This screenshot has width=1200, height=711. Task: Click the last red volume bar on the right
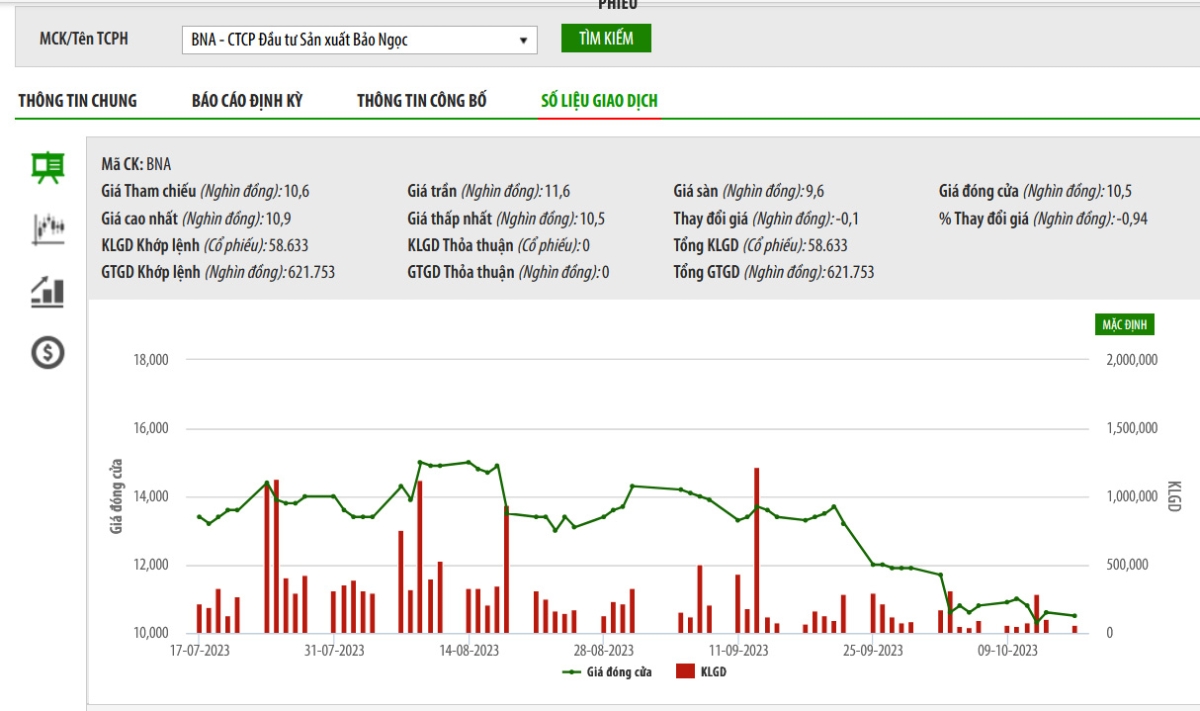point(1075,629)
